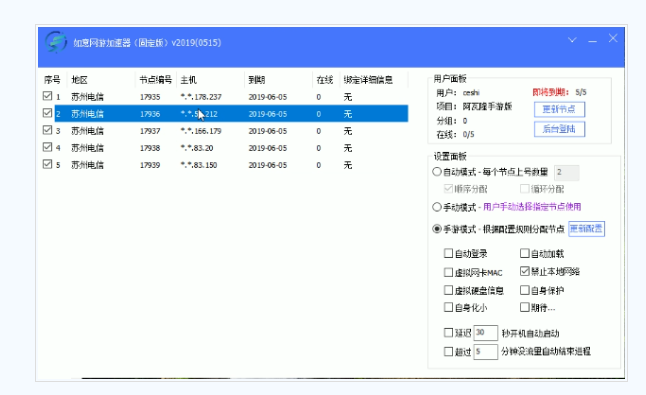646x395 pixels.
Task: Uncheck the checkbox for node row 4
Action: [x=47, y=147]
